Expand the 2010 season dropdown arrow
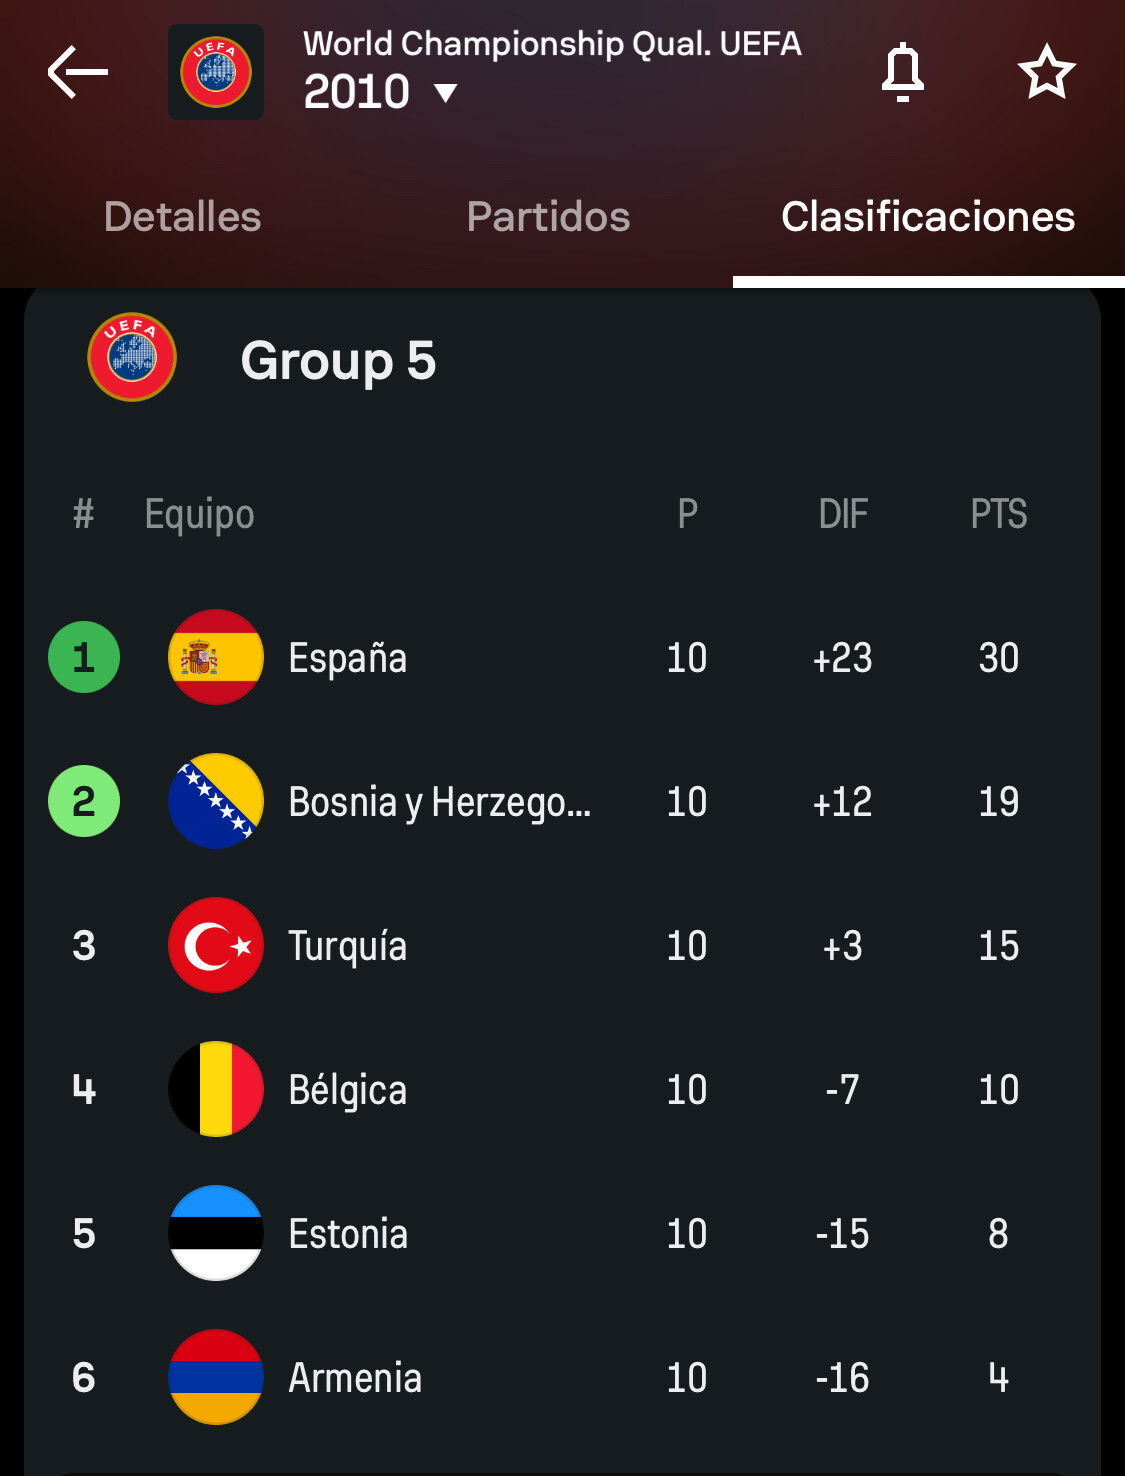1125x1476 pixels. click(x=446, y=93)
